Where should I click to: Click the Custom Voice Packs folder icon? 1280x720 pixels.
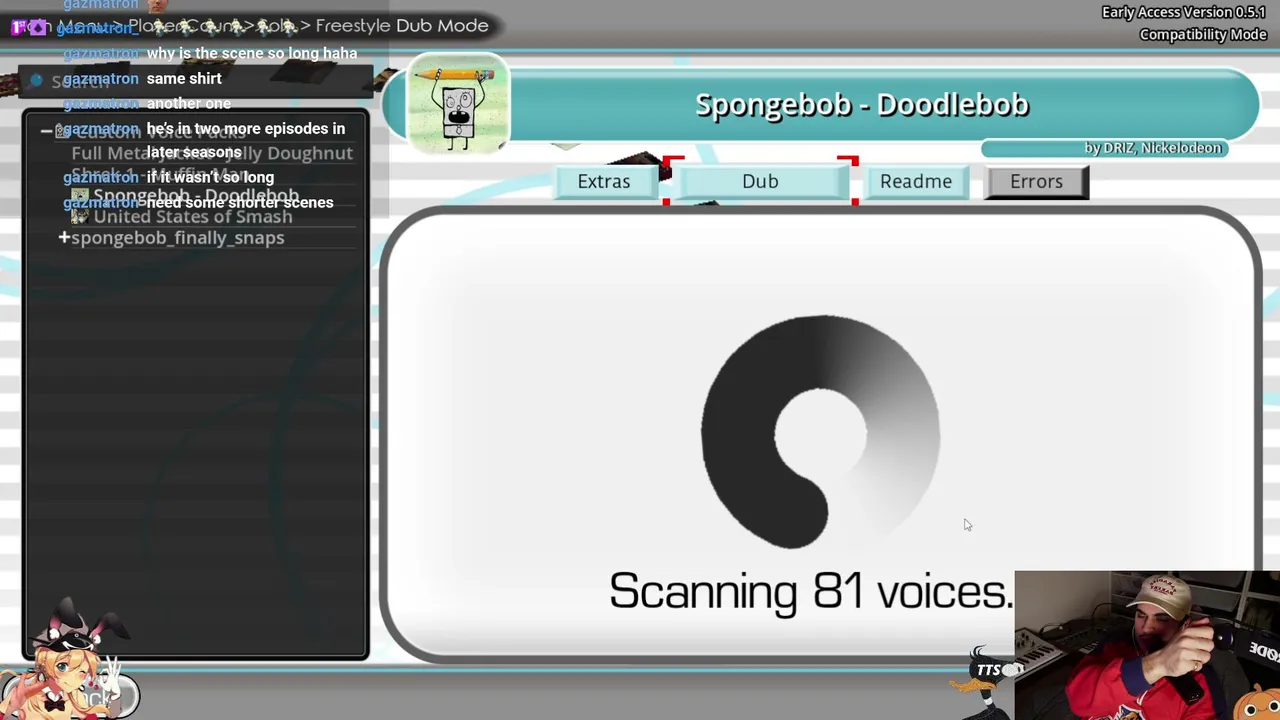tap(62, 131)
